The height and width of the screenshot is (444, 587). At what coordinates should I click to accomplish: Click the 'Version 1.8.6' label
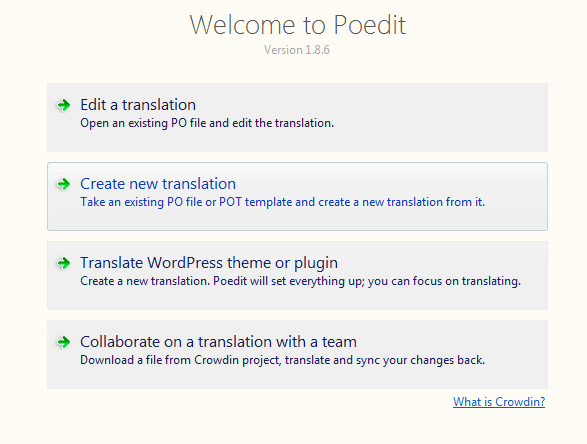(x=297, y=50)
